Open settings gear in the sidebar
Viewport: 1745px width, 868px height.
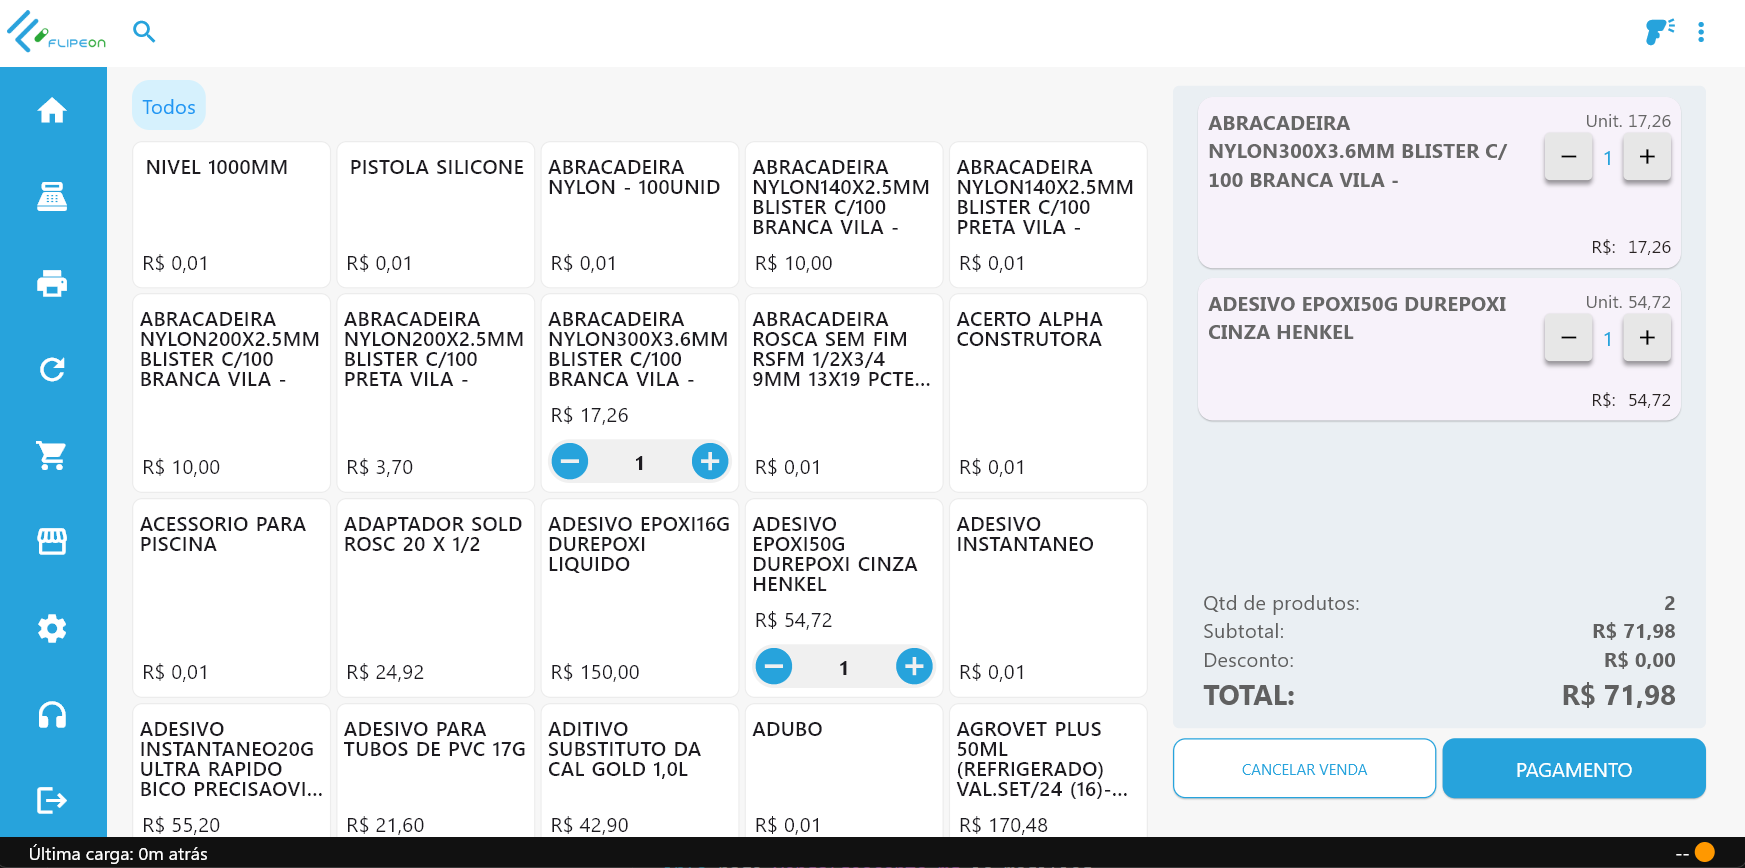pos(52,628)
